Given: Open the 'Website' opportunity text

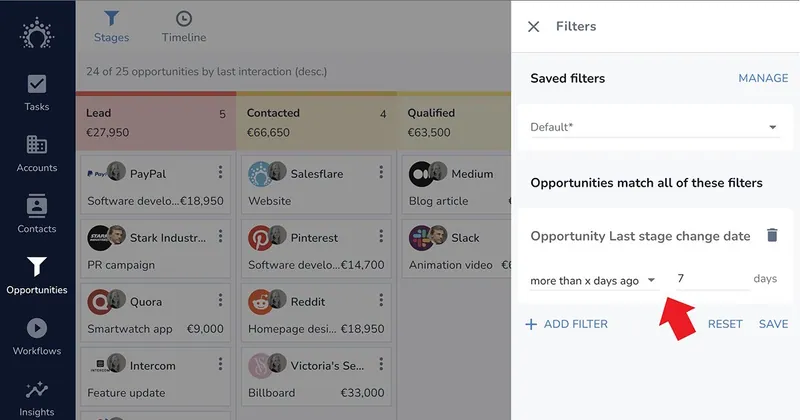Looking at the screenshot, I should (x=269, y=201).
